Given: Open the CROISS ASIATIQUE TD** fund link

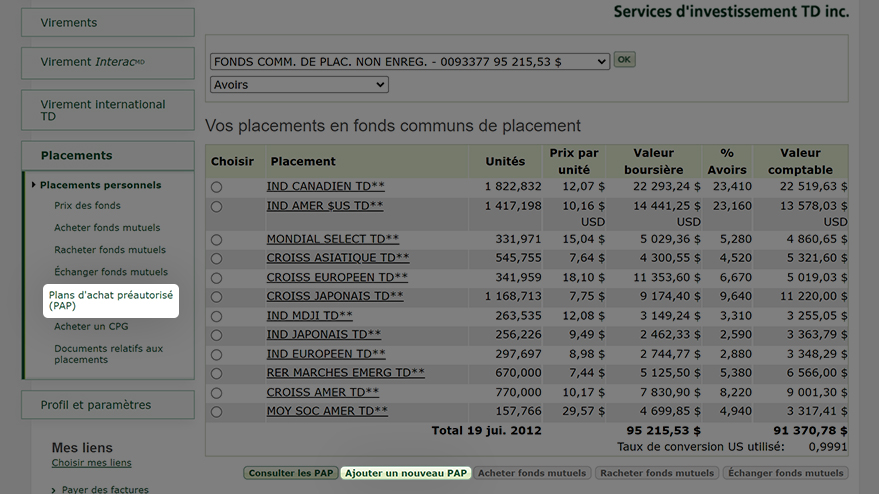Looking at the screenshot, I should [338, 258].
